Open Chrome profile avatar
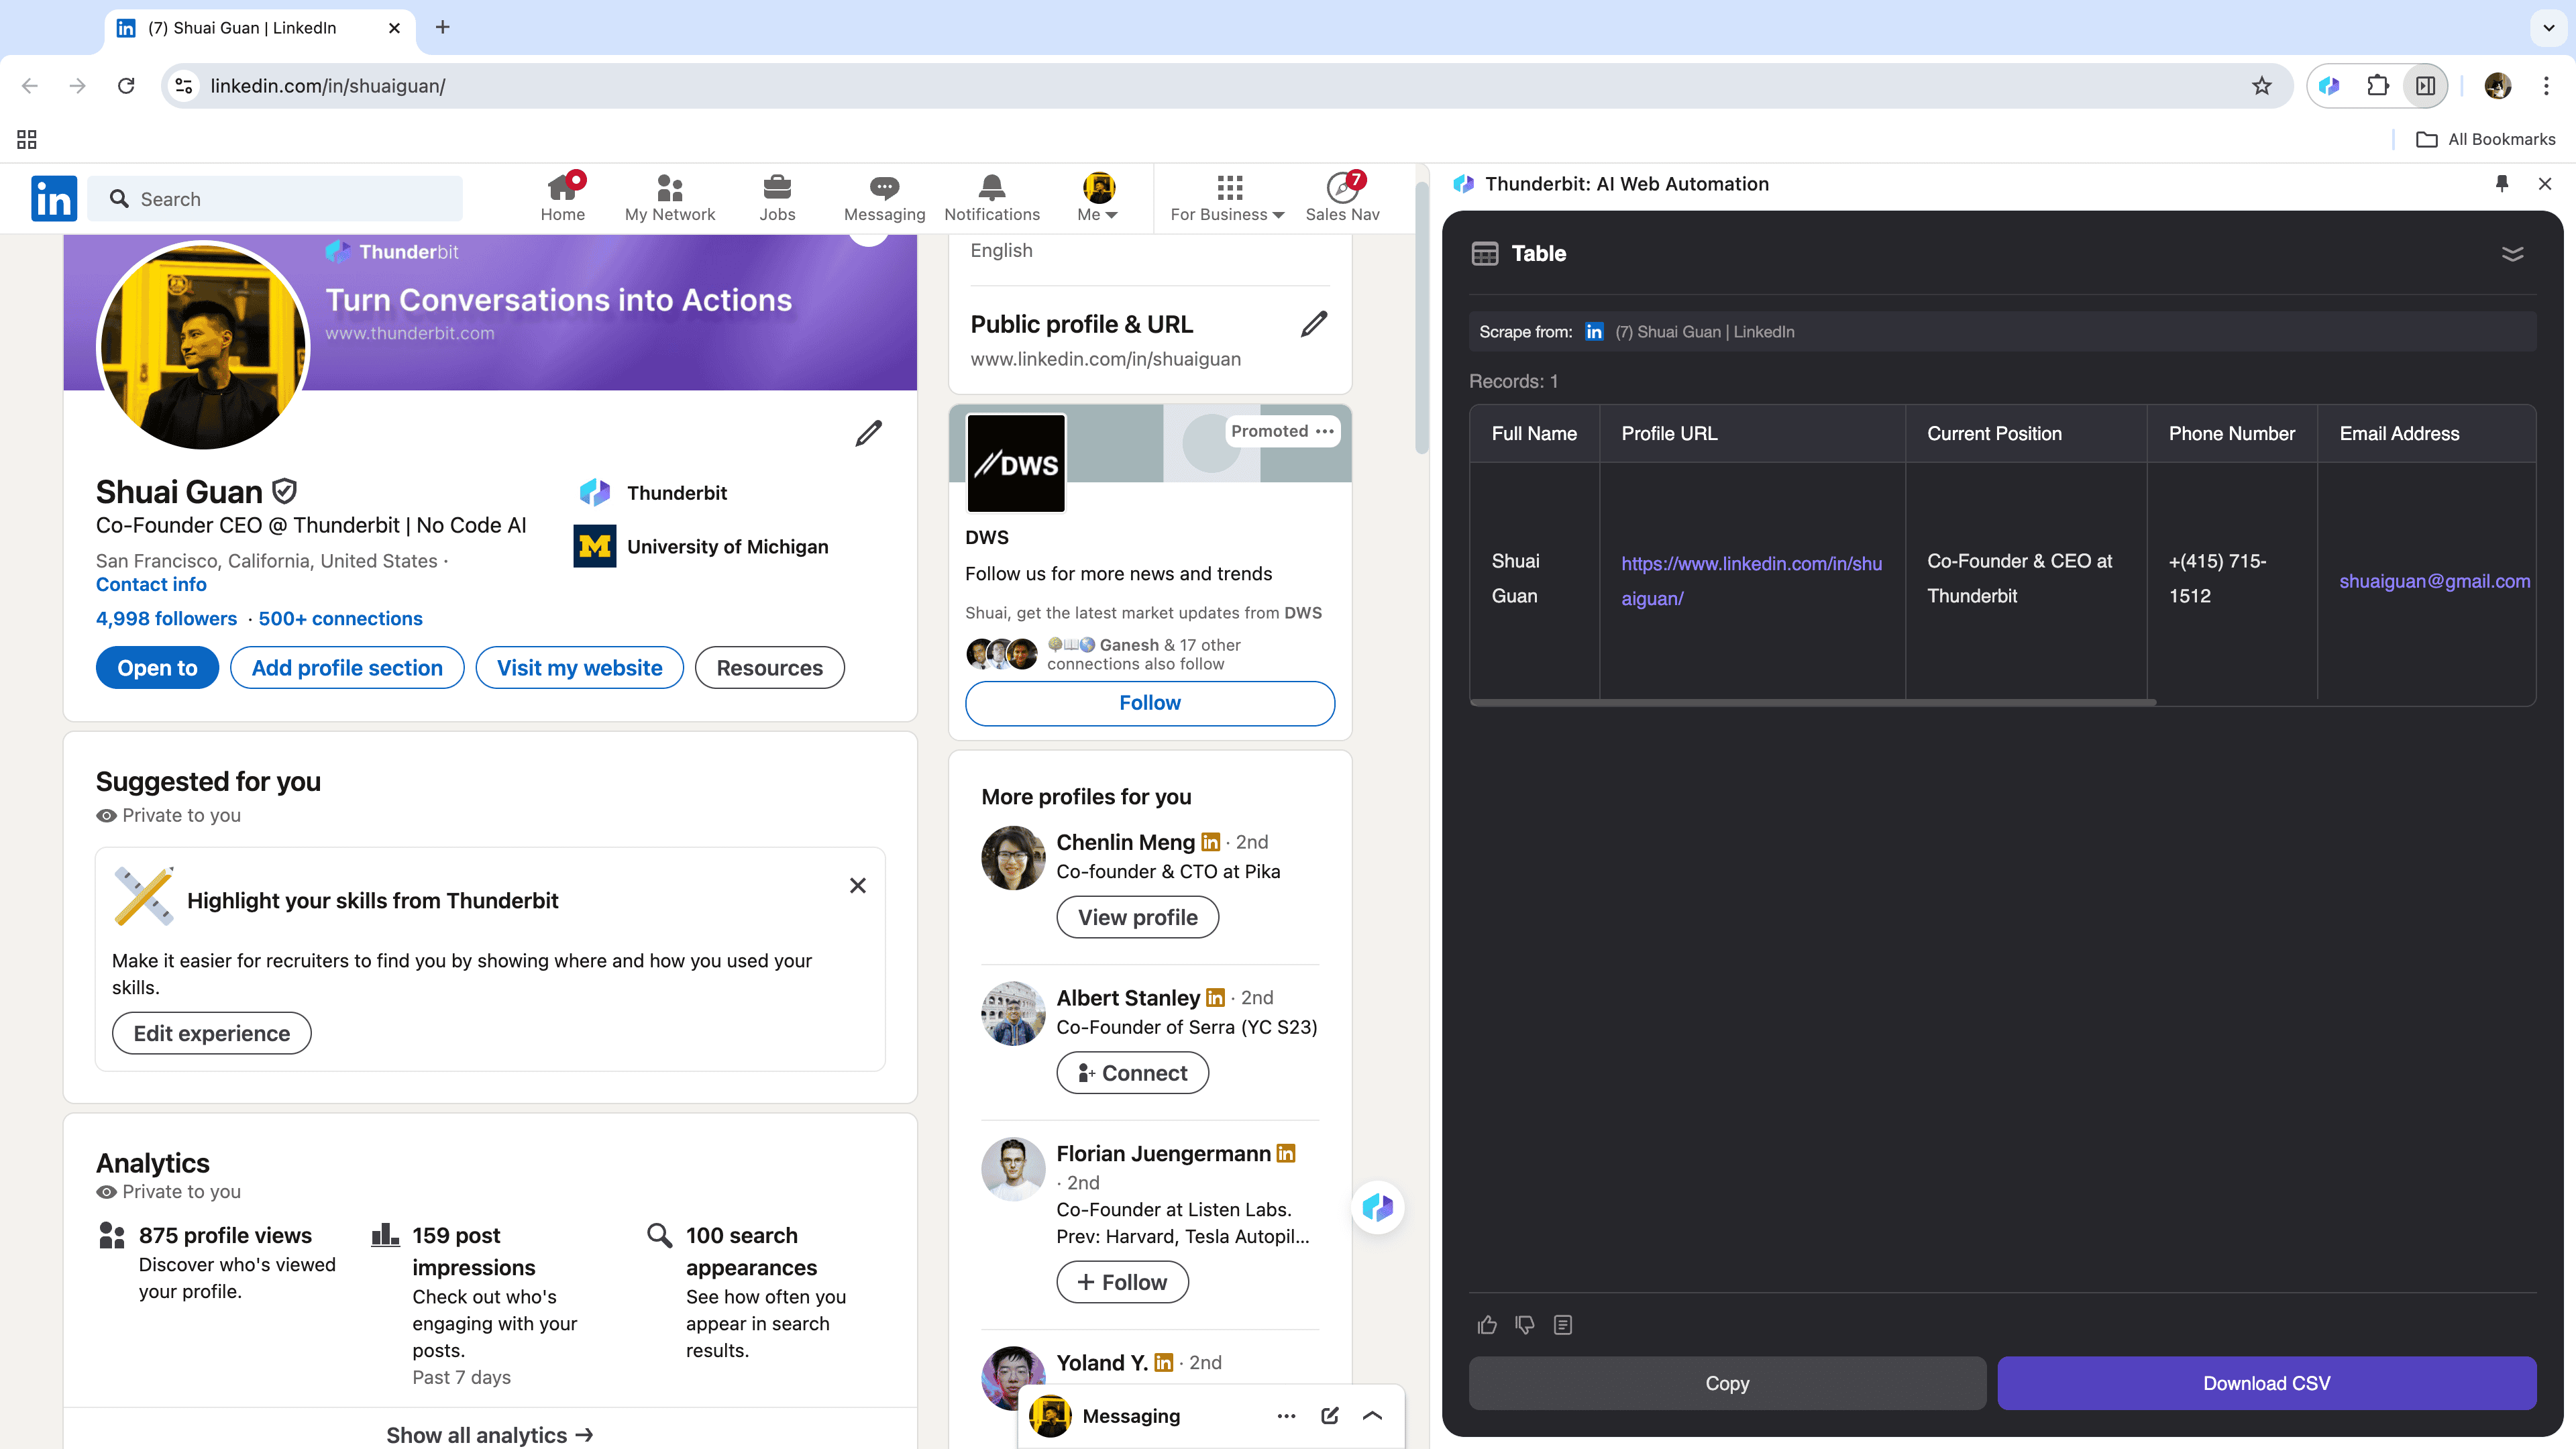Screen dimensions: 2576x1449 coord(2498,86)
